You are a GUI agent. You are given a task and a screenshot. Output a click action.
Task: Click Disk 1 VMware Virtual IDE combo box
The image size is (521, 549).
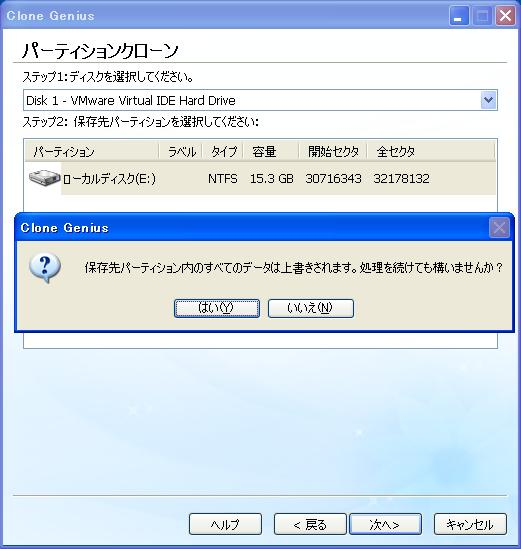pos(260,100)
